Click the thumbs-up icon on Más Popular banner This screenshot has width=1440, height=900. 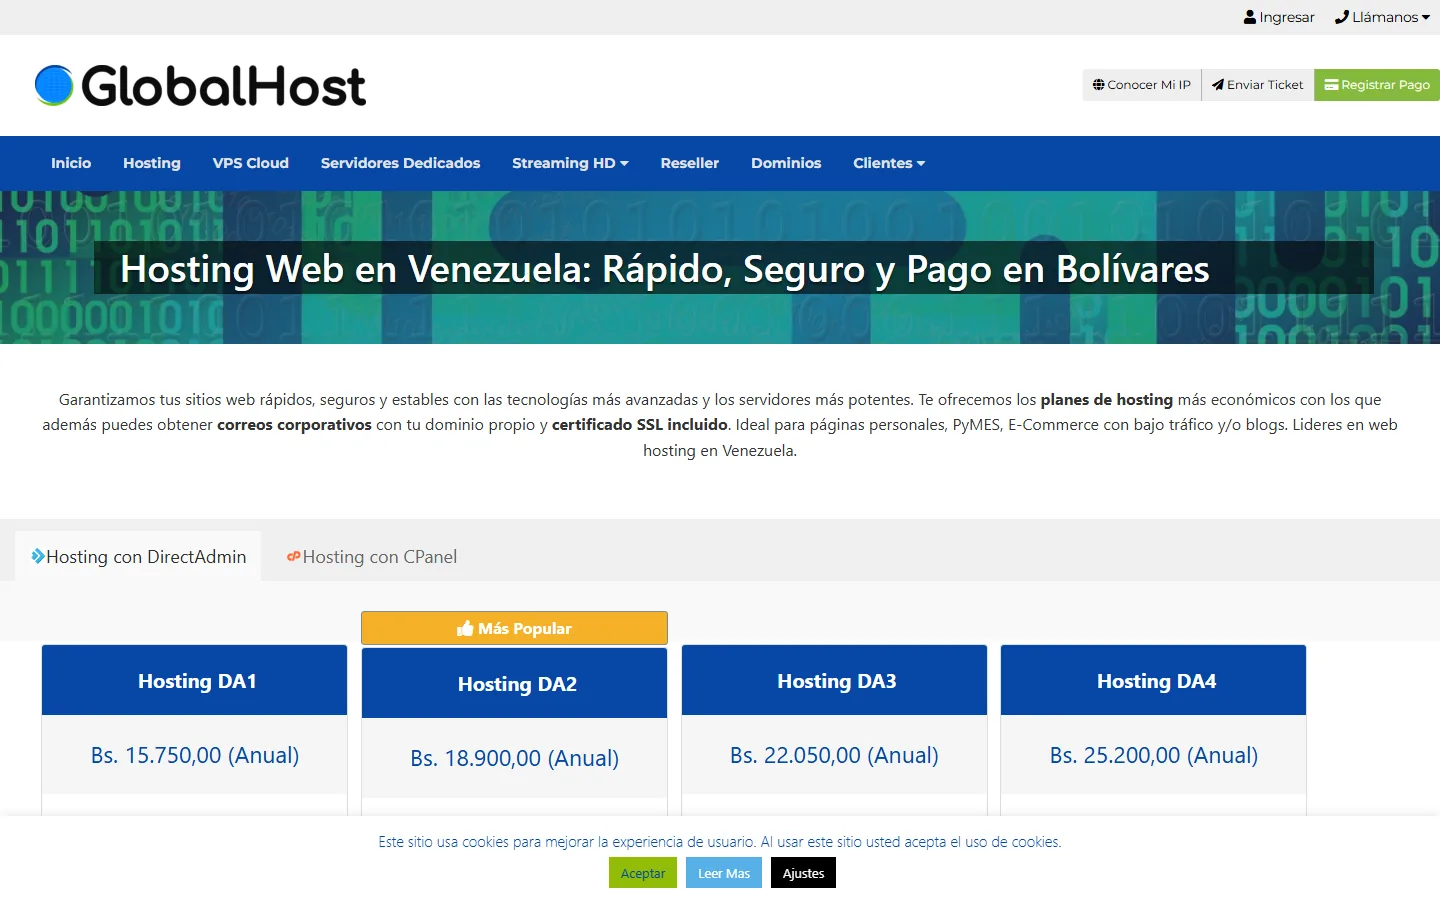pos(466,628)
